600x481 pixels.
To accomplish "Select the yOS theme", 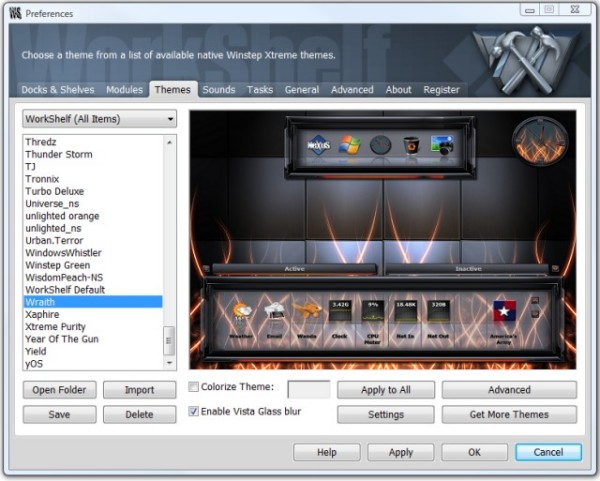I will [x=93, y=364].
